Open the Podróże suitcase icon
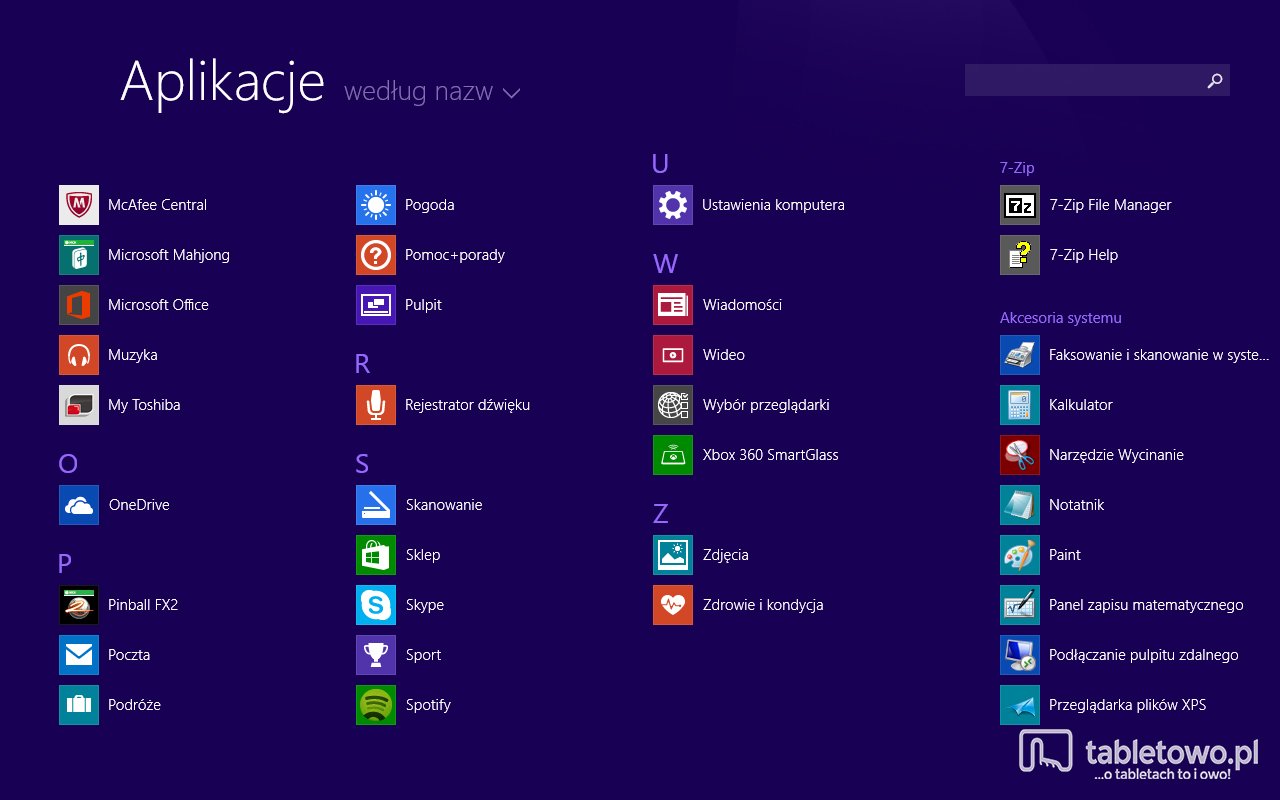 tap(79, 705)
